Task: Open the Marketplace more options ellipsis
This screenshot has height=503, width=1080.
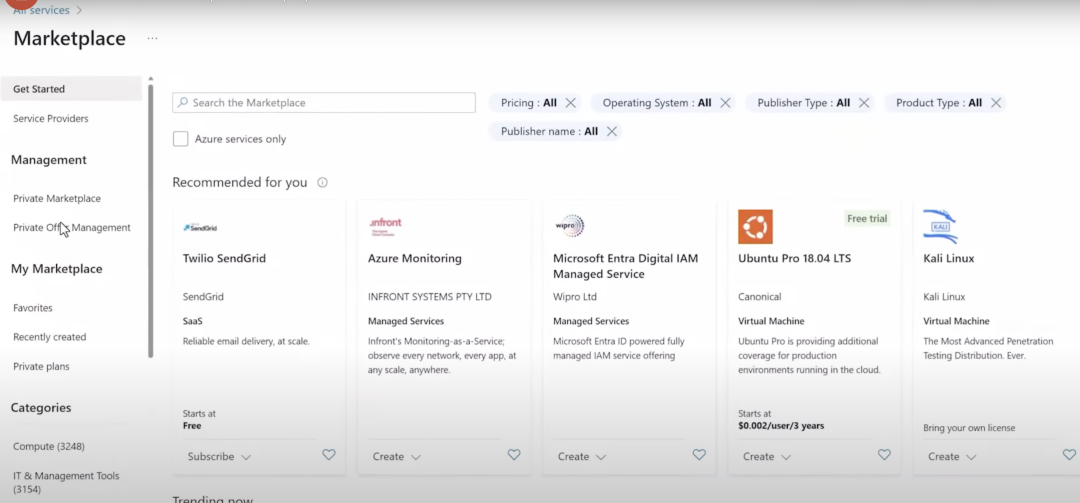Action: point(152,39)
